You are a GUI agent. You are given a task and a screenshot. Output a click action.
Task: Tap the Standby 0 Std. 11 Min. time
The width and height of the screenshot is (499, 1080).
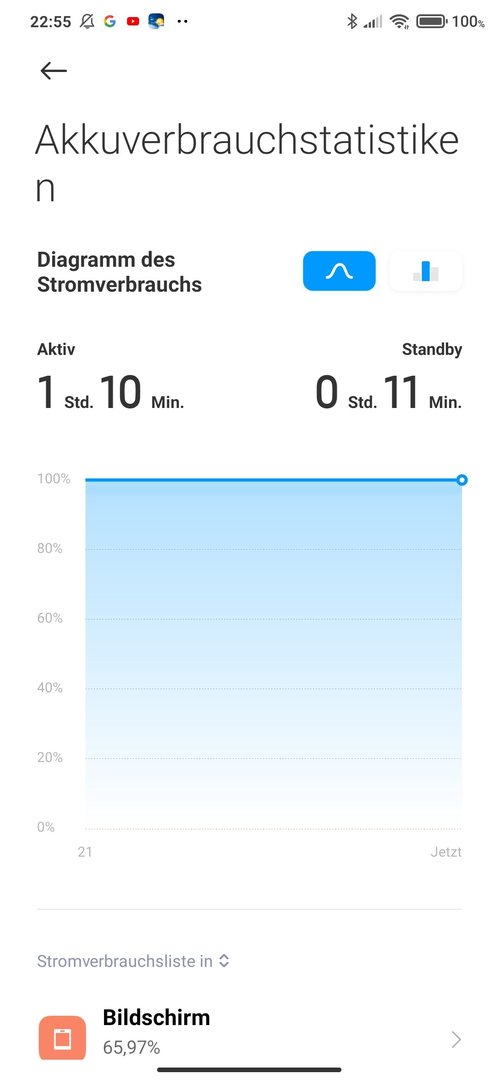(389, 393)
